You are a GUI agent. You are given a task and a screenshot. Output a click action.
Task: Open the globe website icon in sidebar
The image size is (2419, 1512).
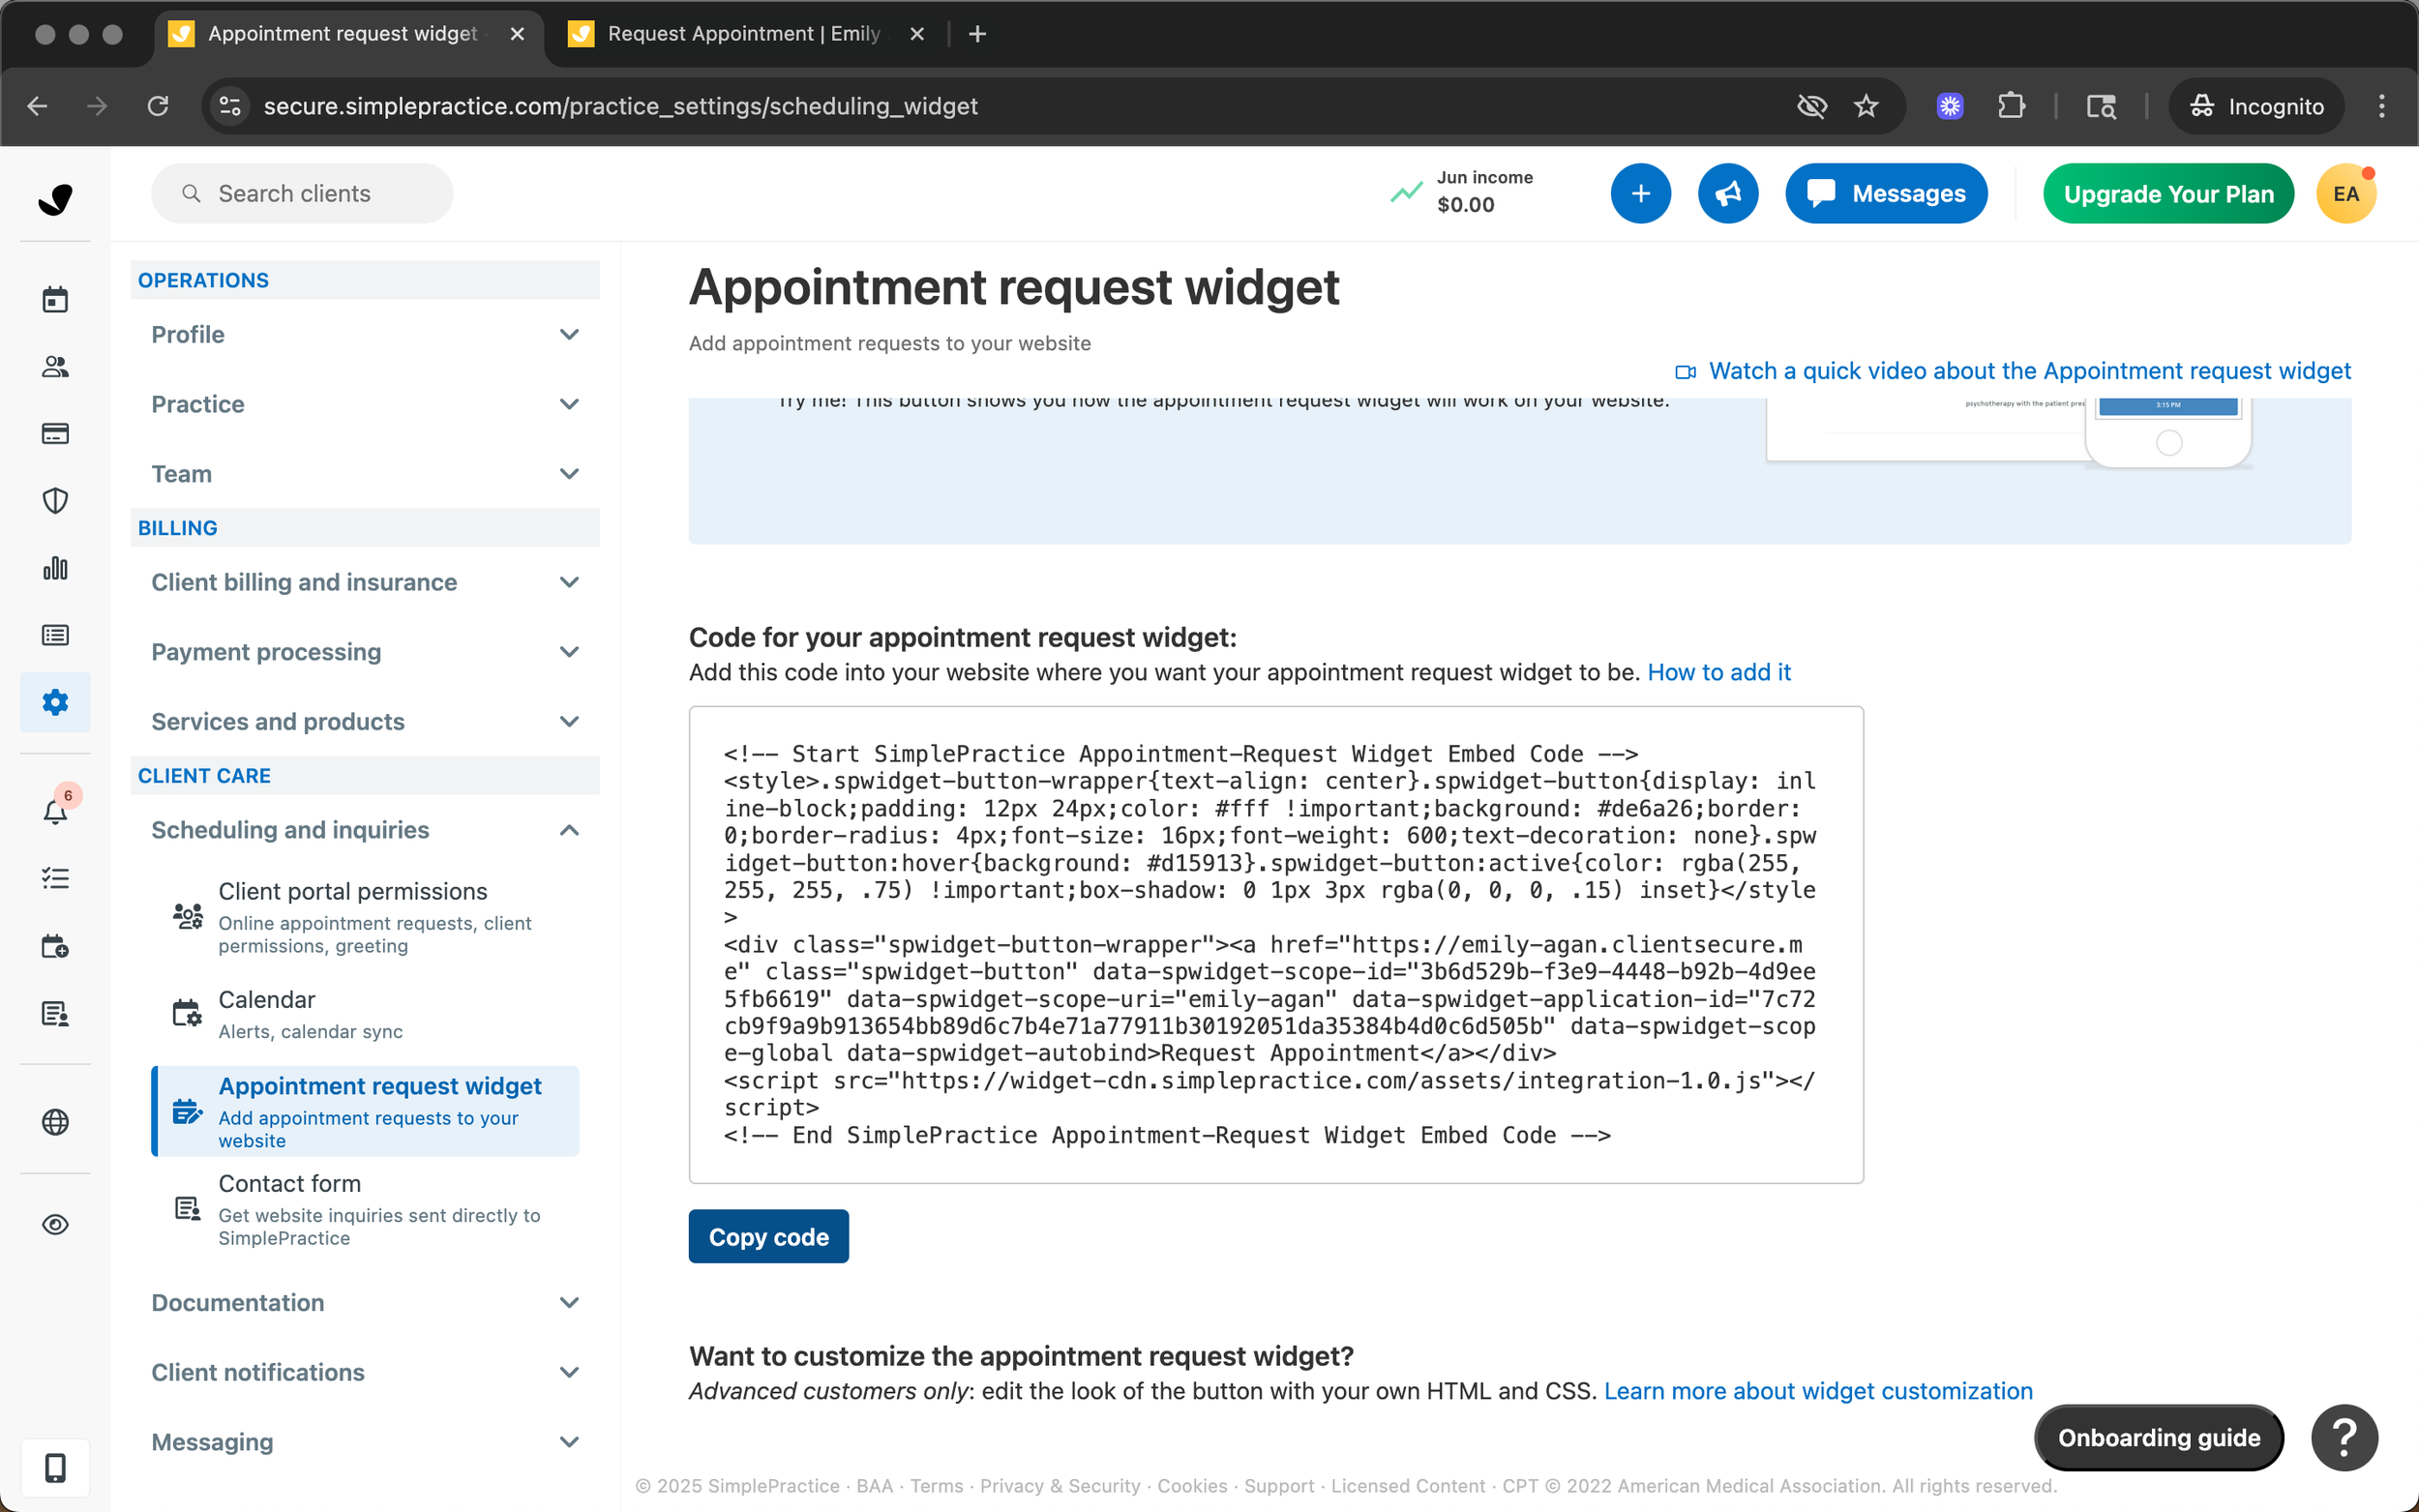click(x=55, y=1122)
